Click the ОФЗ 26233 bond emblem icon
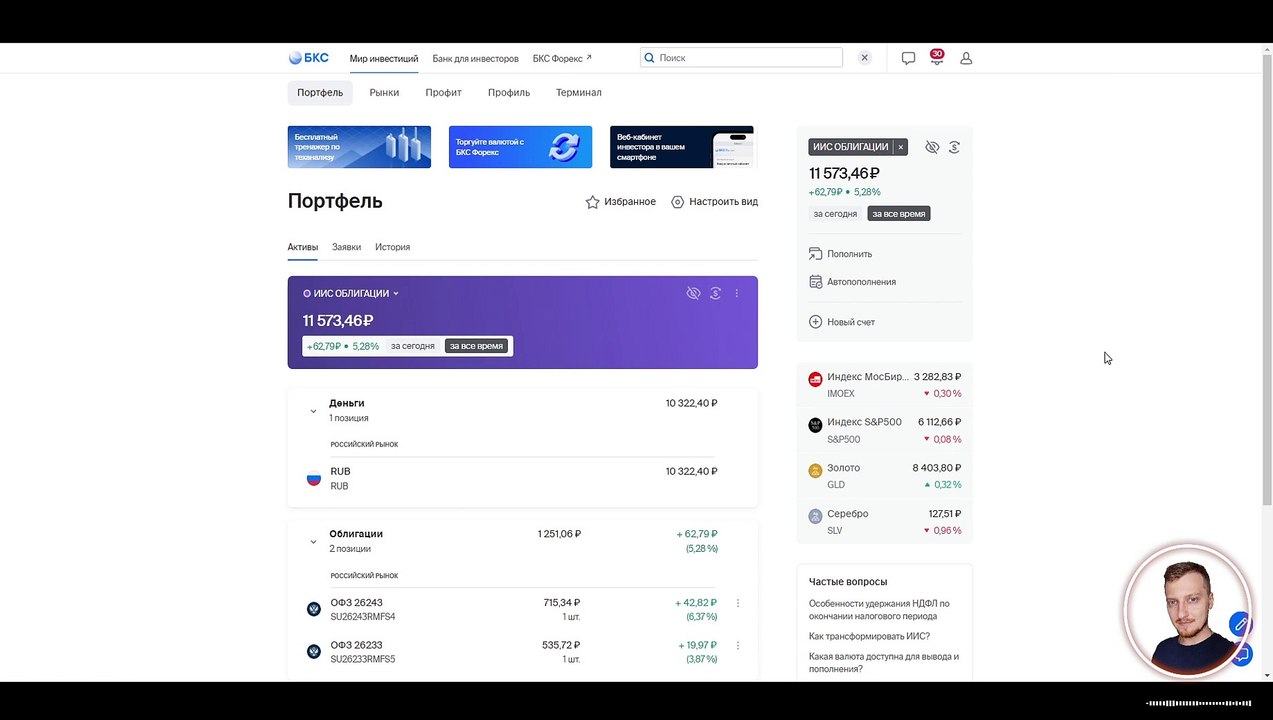 (313, 651)
